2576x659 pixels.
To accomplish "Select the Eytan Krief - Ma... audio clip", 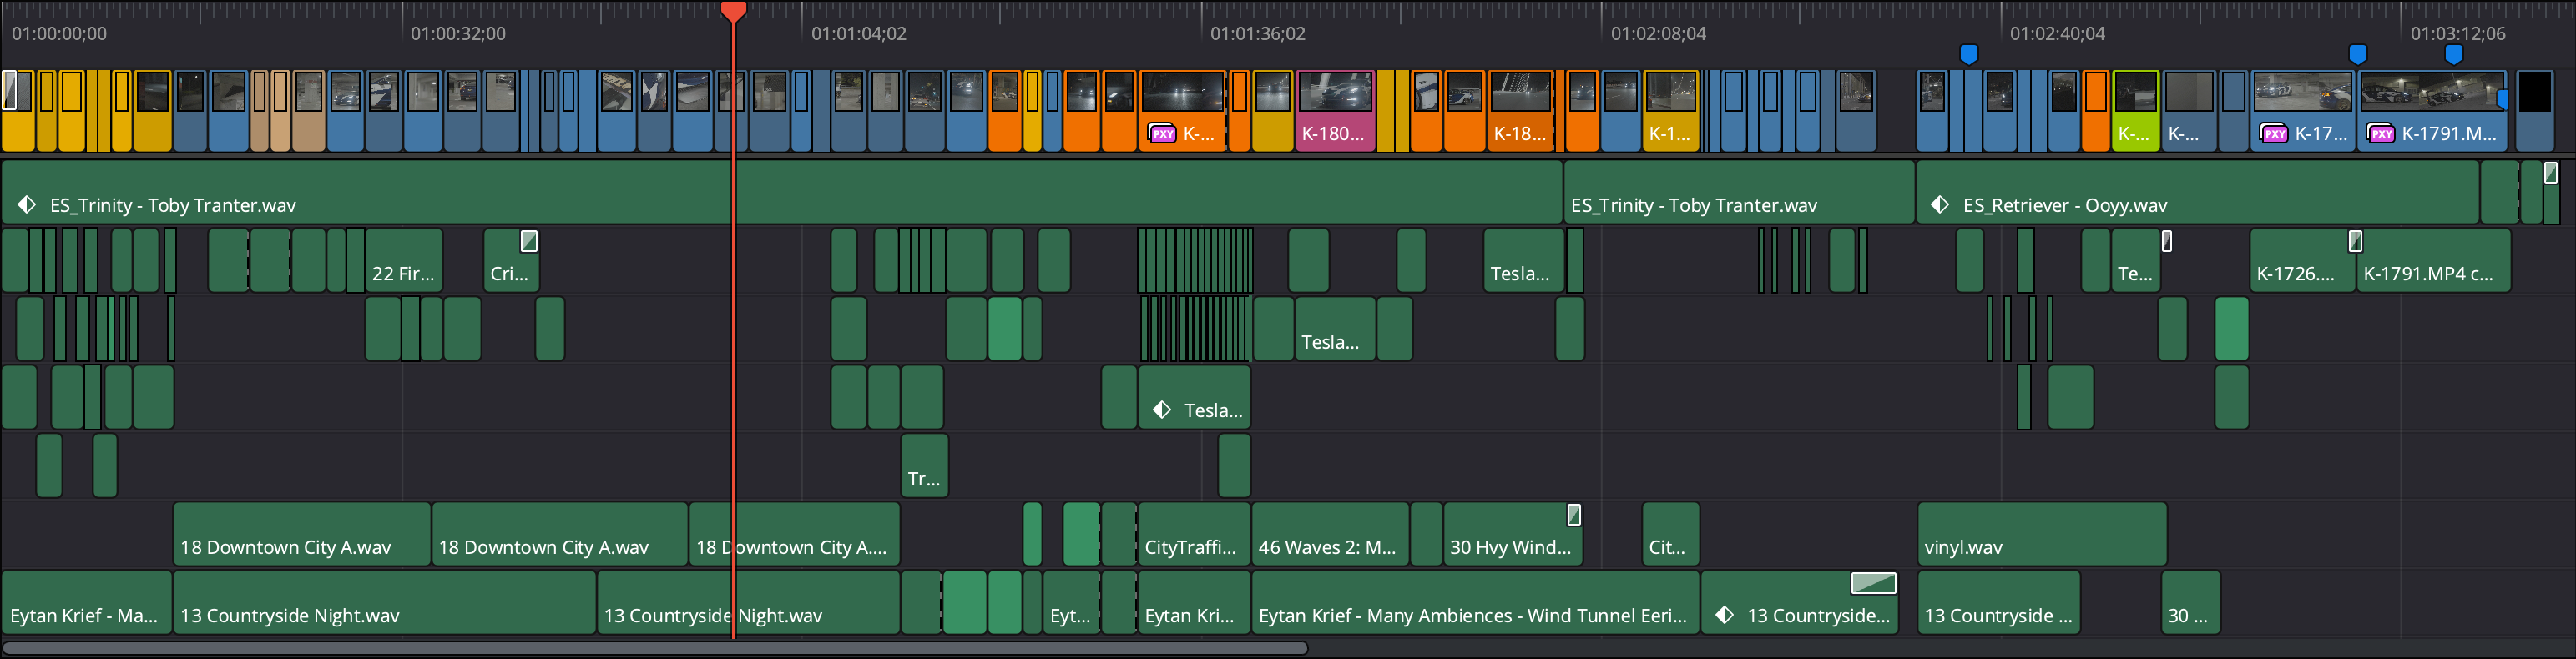I will click(86, 602).
